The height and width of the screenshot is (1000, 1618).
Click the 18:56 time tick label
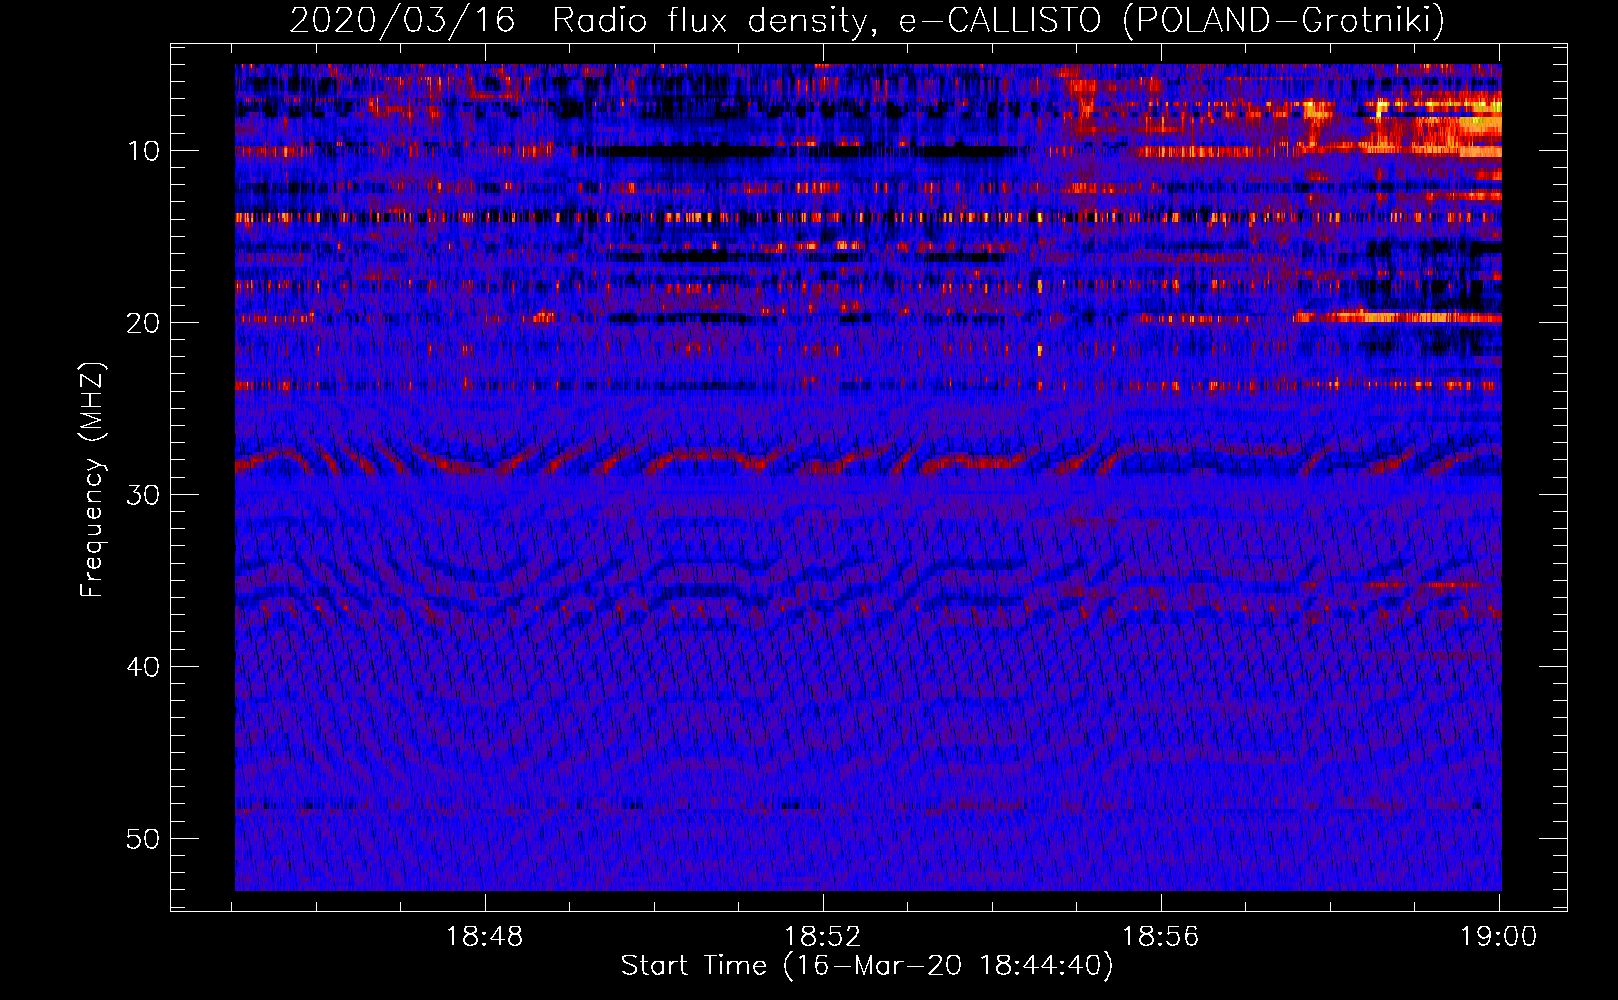pyautogui.click(x=1160, y=937)
